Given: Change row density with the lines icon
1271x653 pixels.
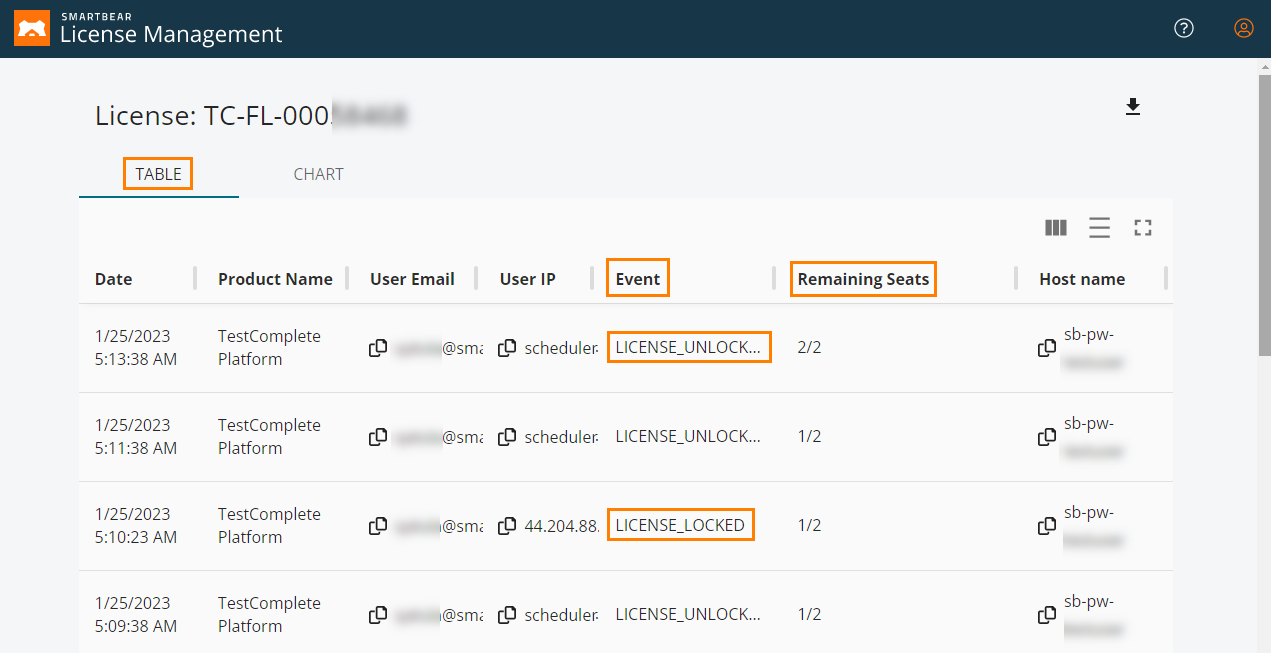Looking at the screenshot, I should pyautogui.click(x=1100, y=228).
